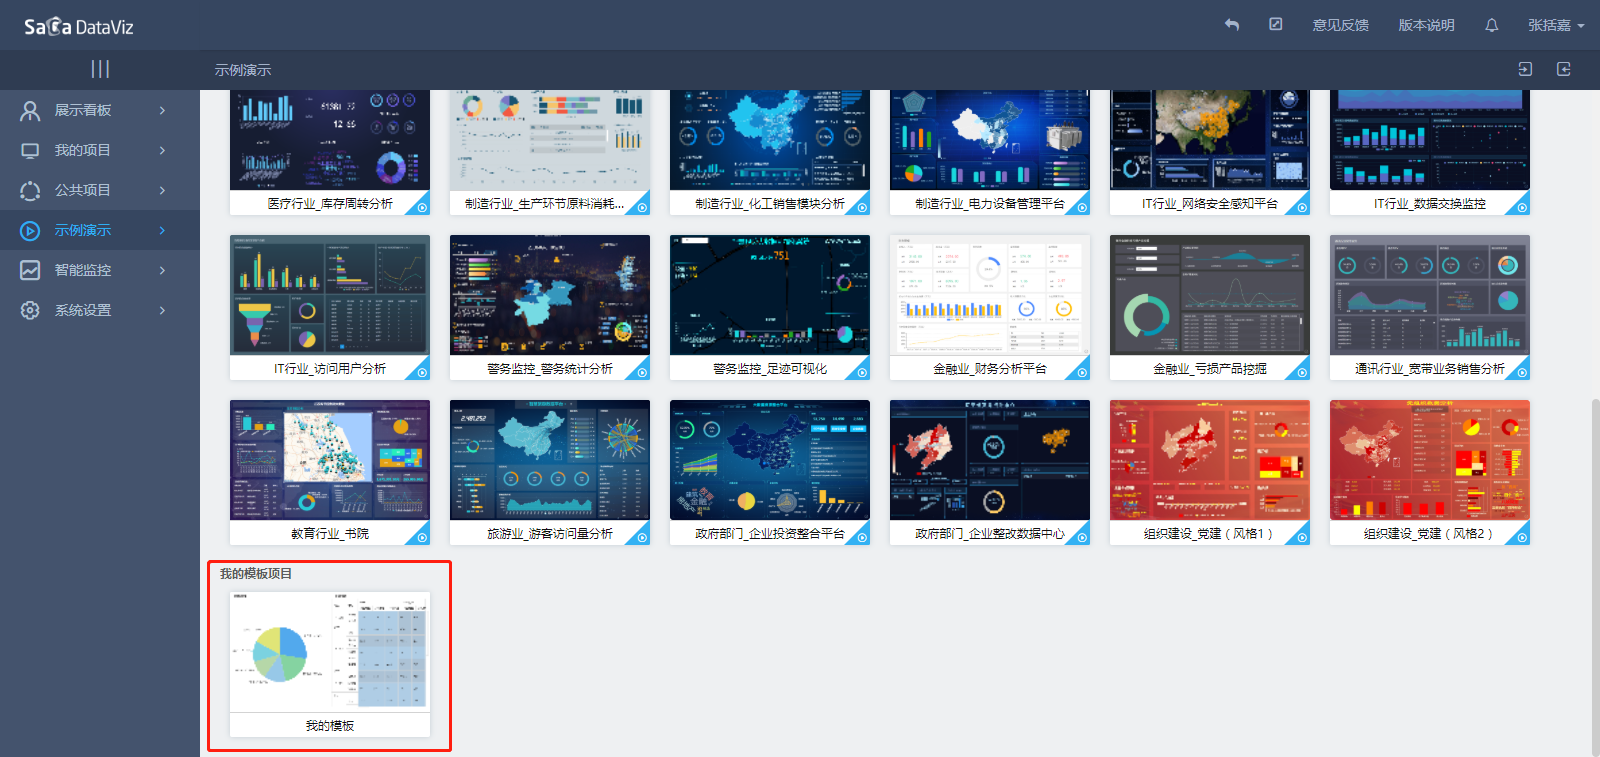Preview 制造行业_化工销售模块分析 via corner icon
Screen dimensions: 1600x757
pyautogui.click(x=862, y=207)
